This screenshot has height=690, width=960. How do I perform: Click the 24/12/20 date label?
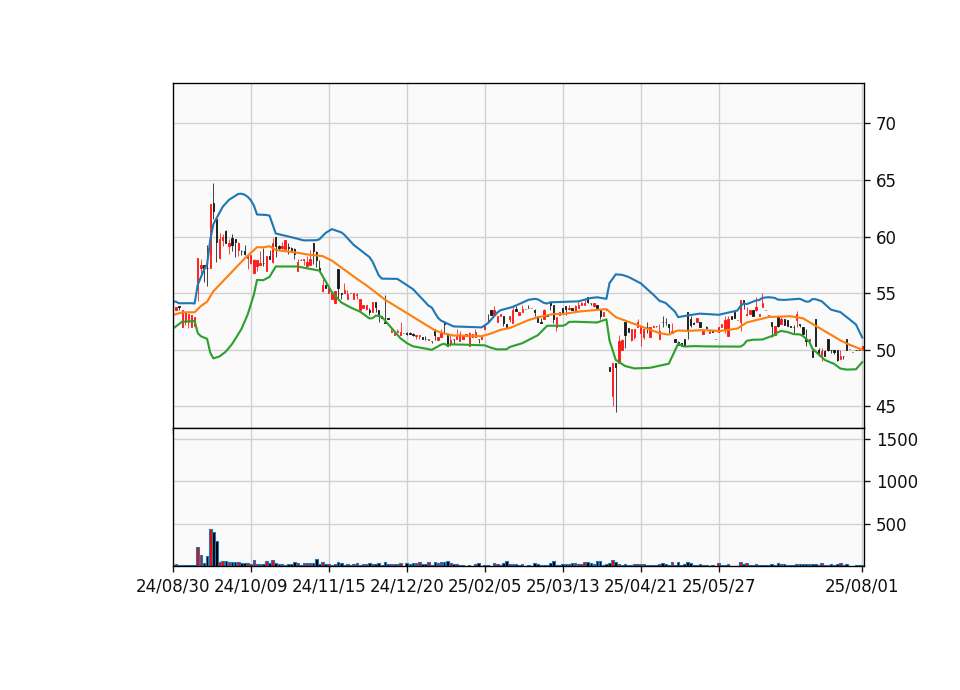[407, 587]
